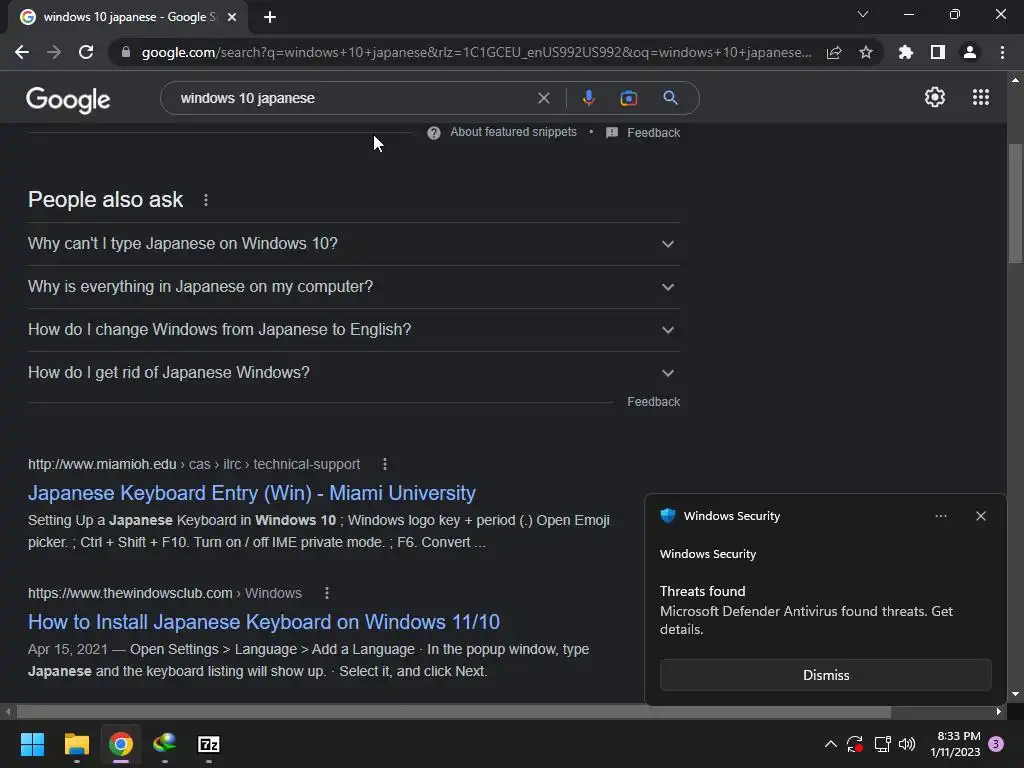The height and width of the screenshot is (768, 1024).
Task: Expand 'How do I get rid of Japanese Windows?'
Action: point(353,373)
